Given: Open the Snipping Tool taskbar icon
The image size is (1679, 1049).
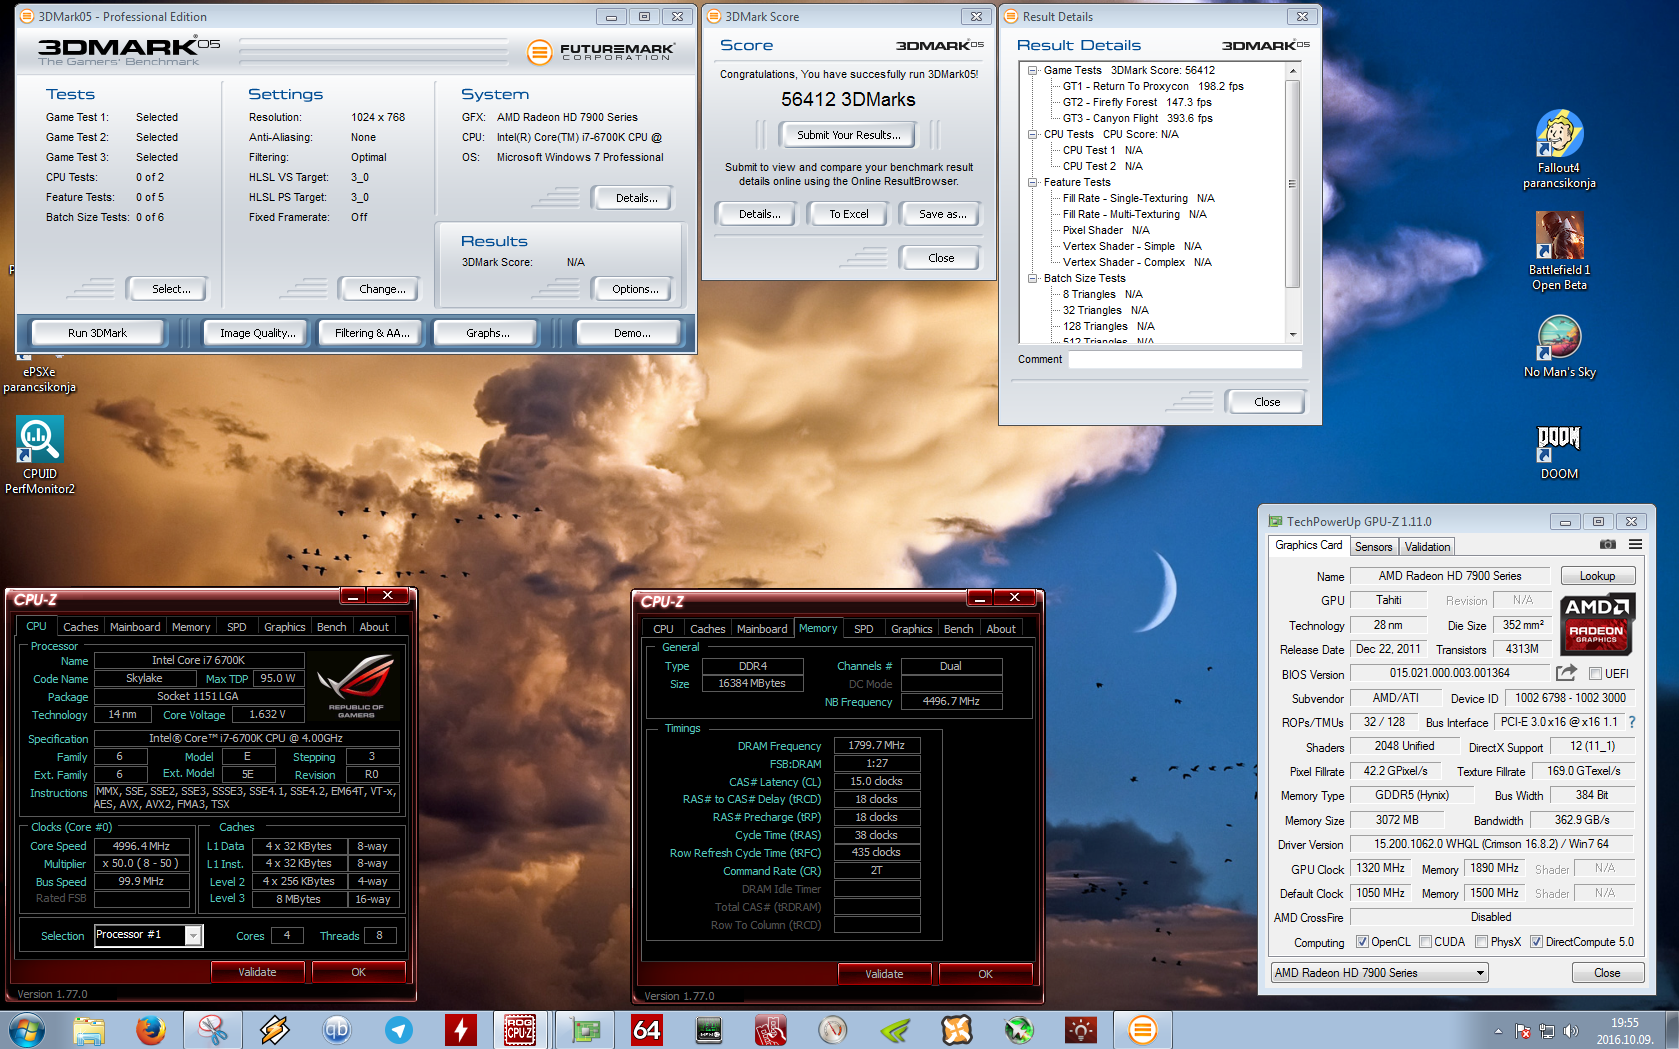Looking at the screenshot, I should click(x=213, y=1029).
